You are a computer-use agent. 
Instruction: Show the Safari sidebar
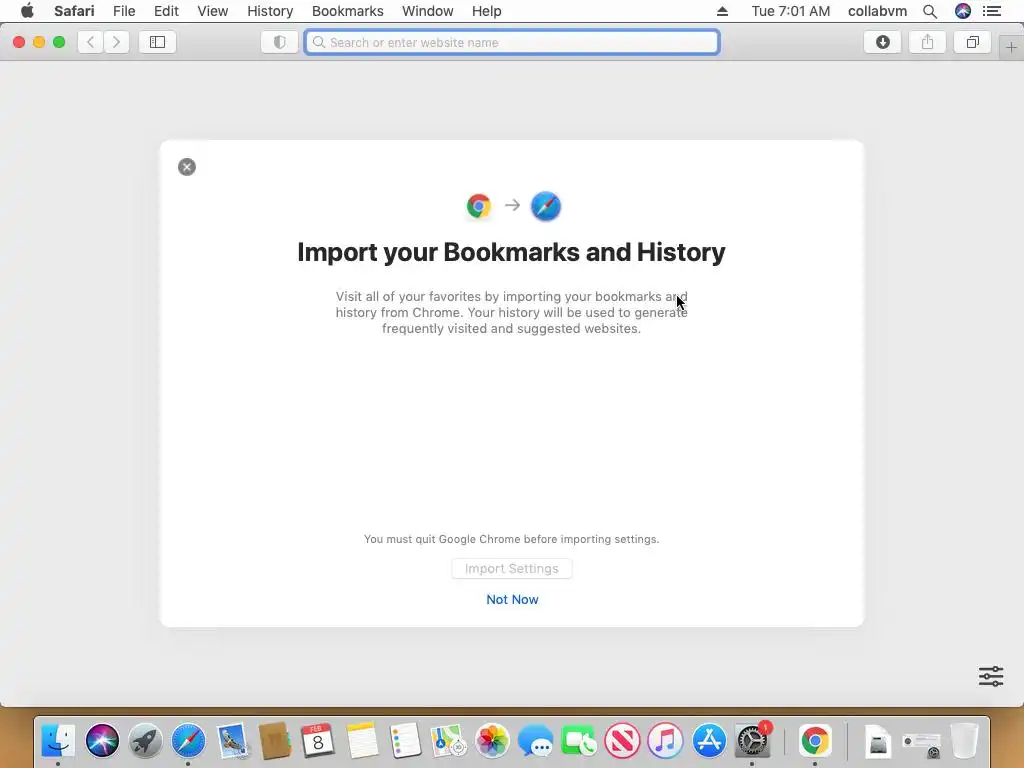[x=157, y=42]
